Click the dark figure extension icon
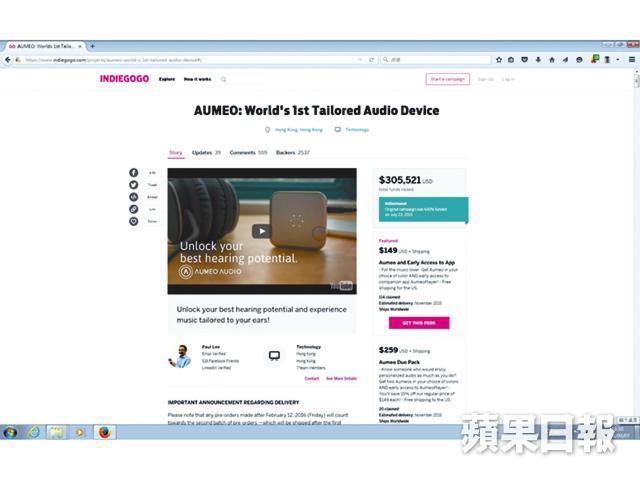The width and height of the screenshot is (640, 480). pos(607,60)
